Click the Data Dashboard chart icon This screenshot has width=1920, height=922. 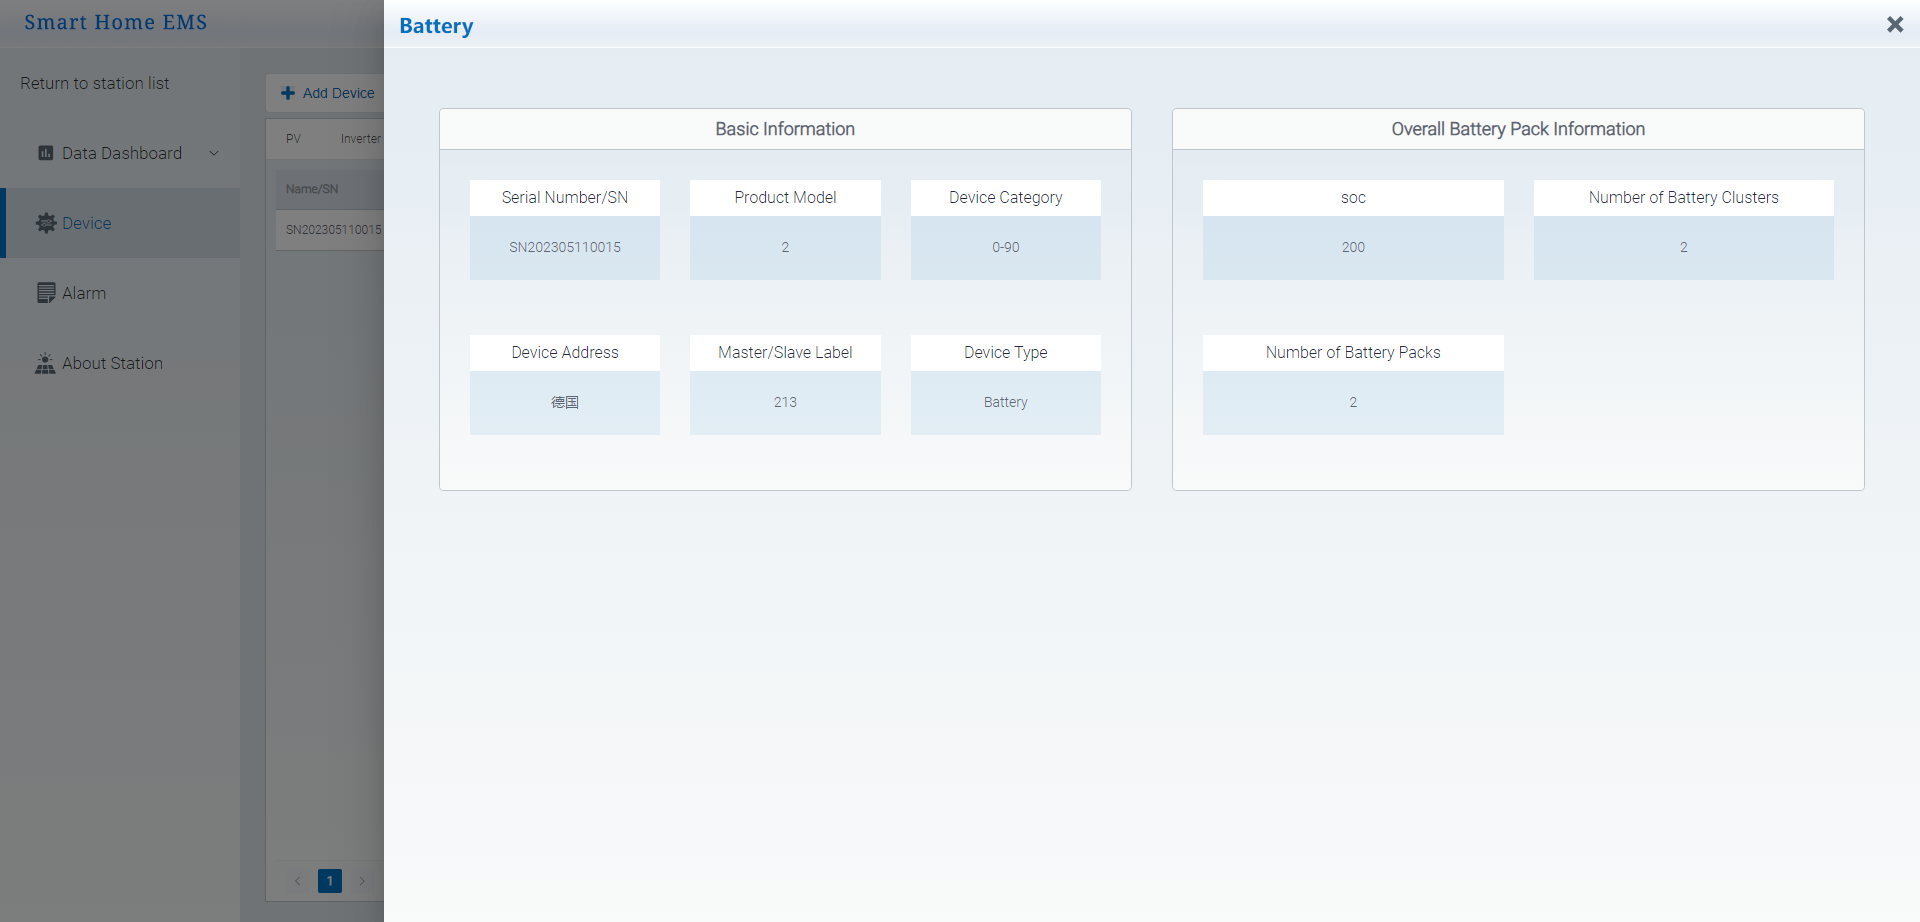point(45,153)
